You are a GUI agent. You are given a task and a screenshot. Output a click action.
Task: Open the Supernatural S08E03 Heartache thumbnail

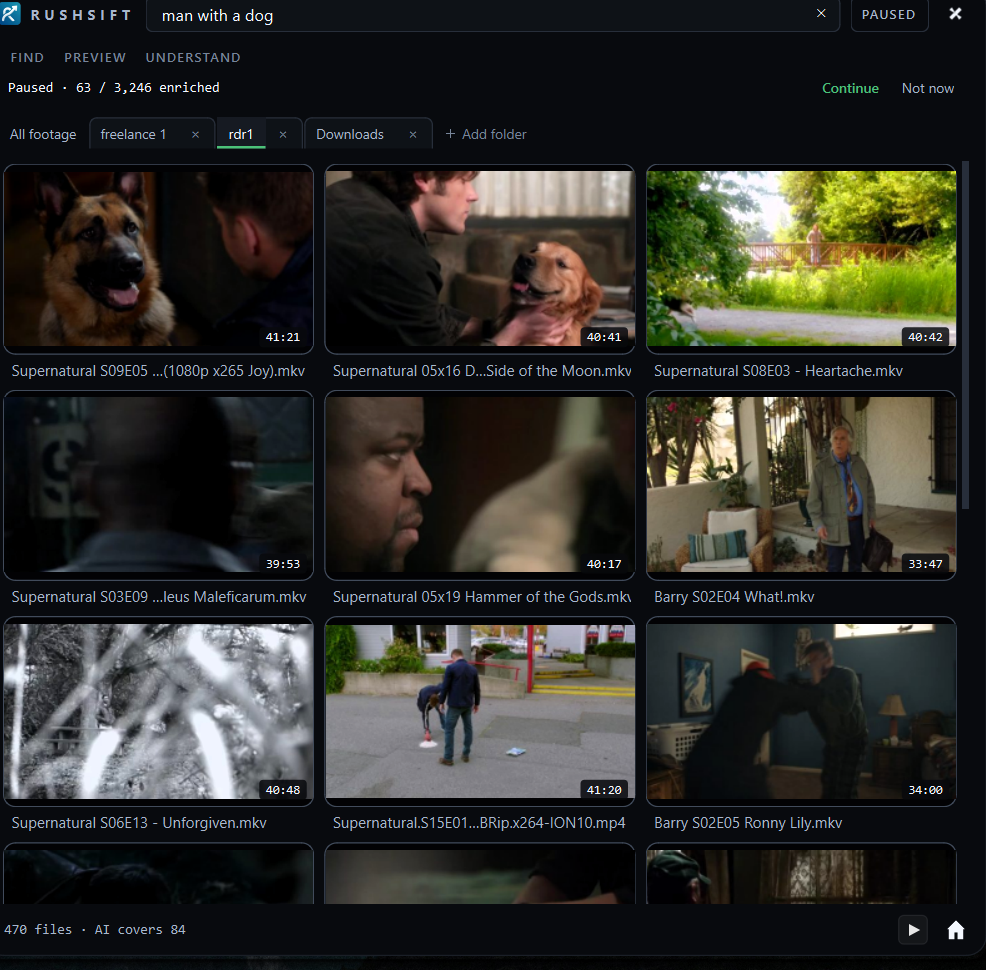[801, 258]
